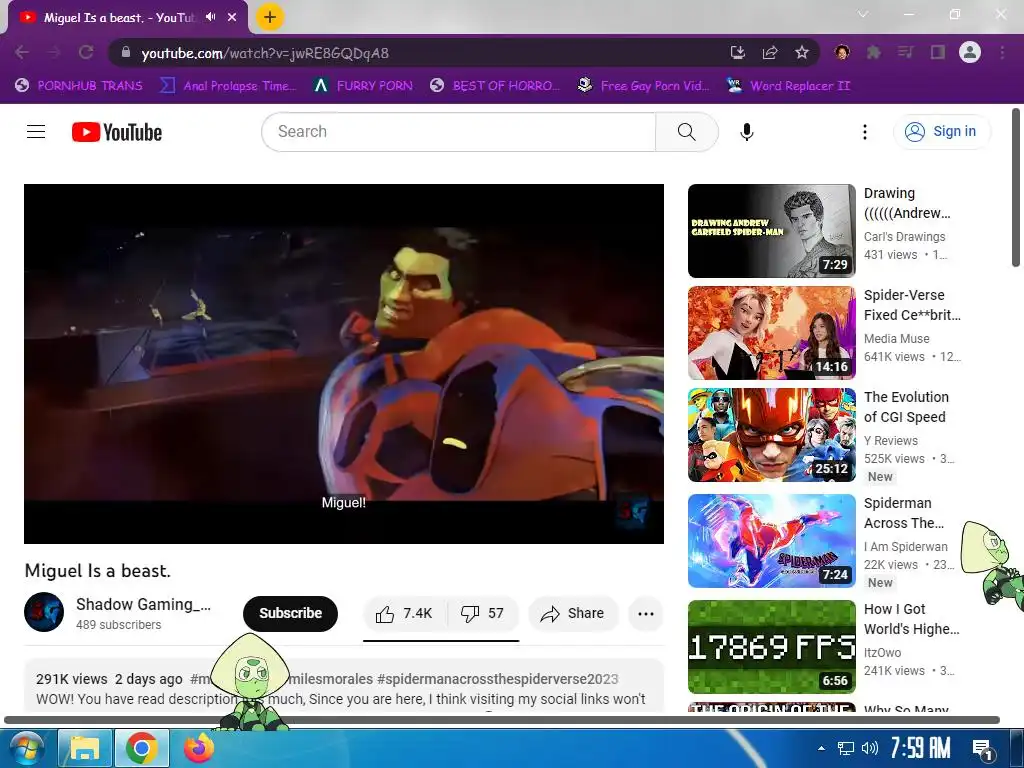The height and width of the screenshot is (768, 1024).
Task: Open Drawing Andrew Garfield Spider-Man thumbnail
Action: [771, 231]
